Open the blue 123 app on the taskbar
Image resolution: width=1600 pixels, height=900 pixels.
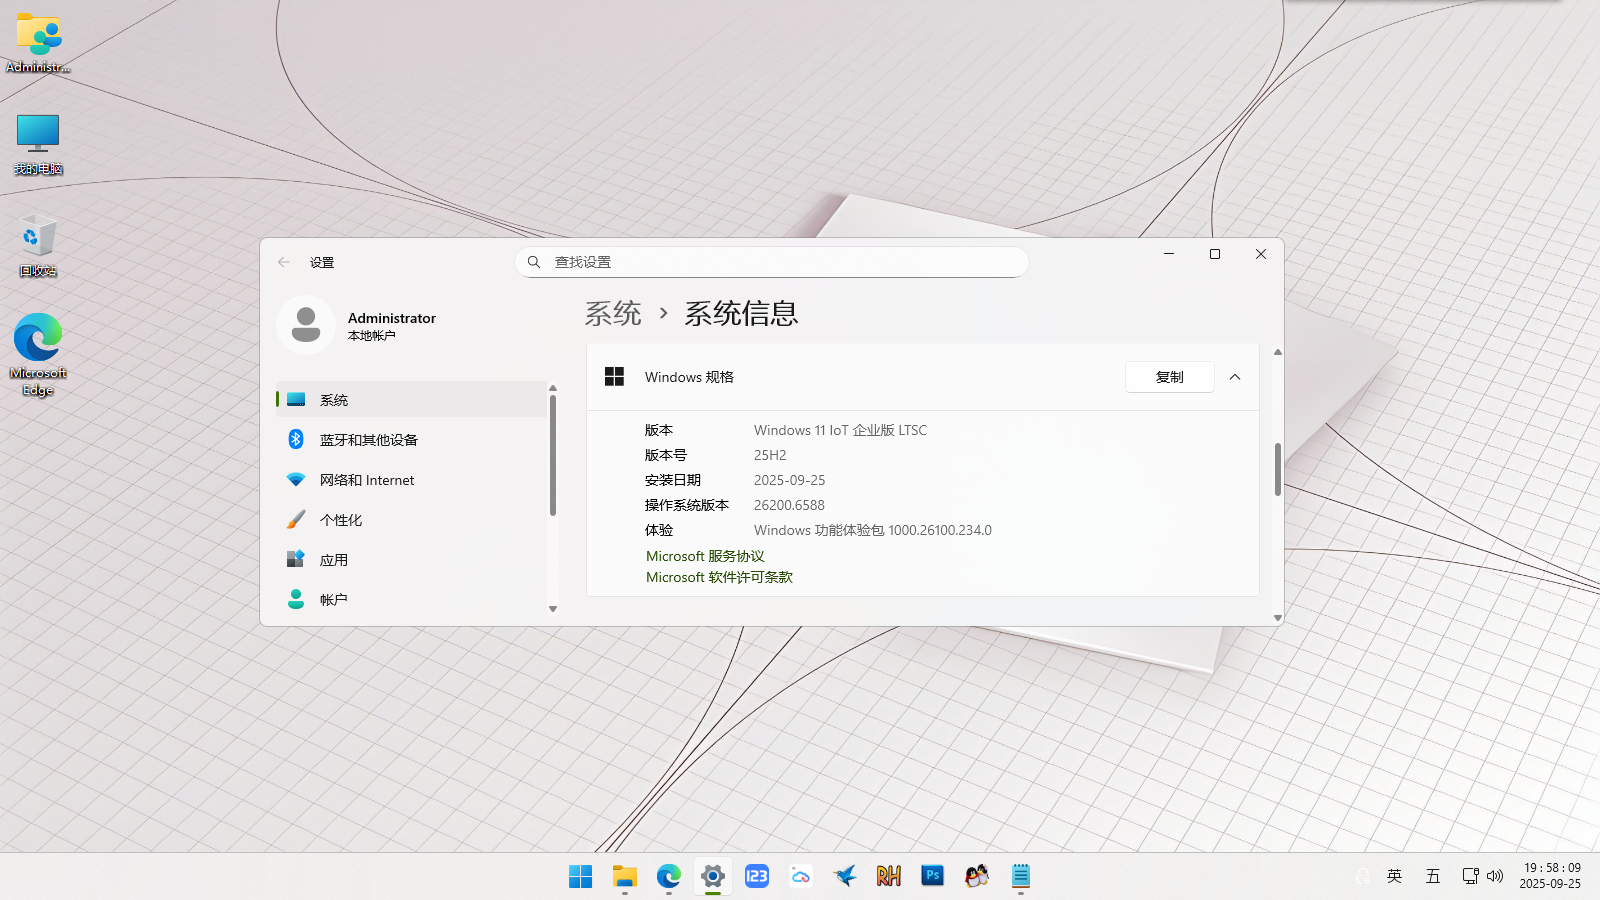pos(757,876)
